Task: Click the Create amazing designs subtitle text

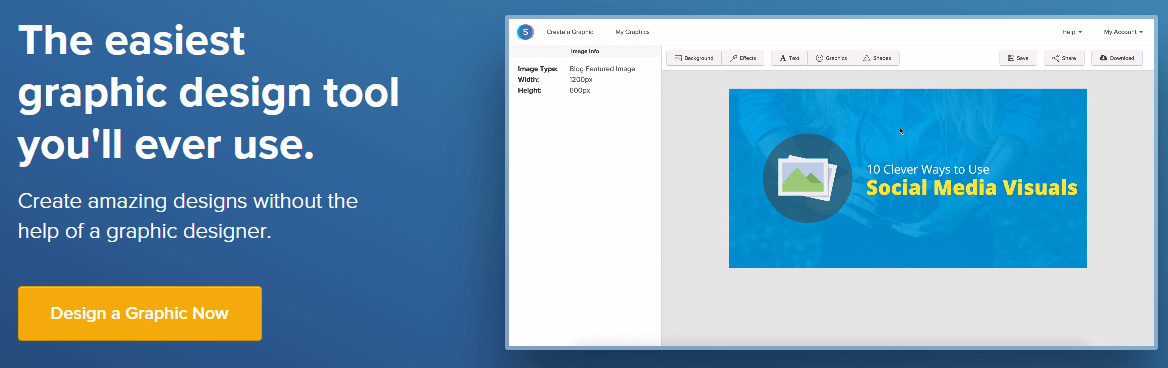Action: [x=188, y=216]
